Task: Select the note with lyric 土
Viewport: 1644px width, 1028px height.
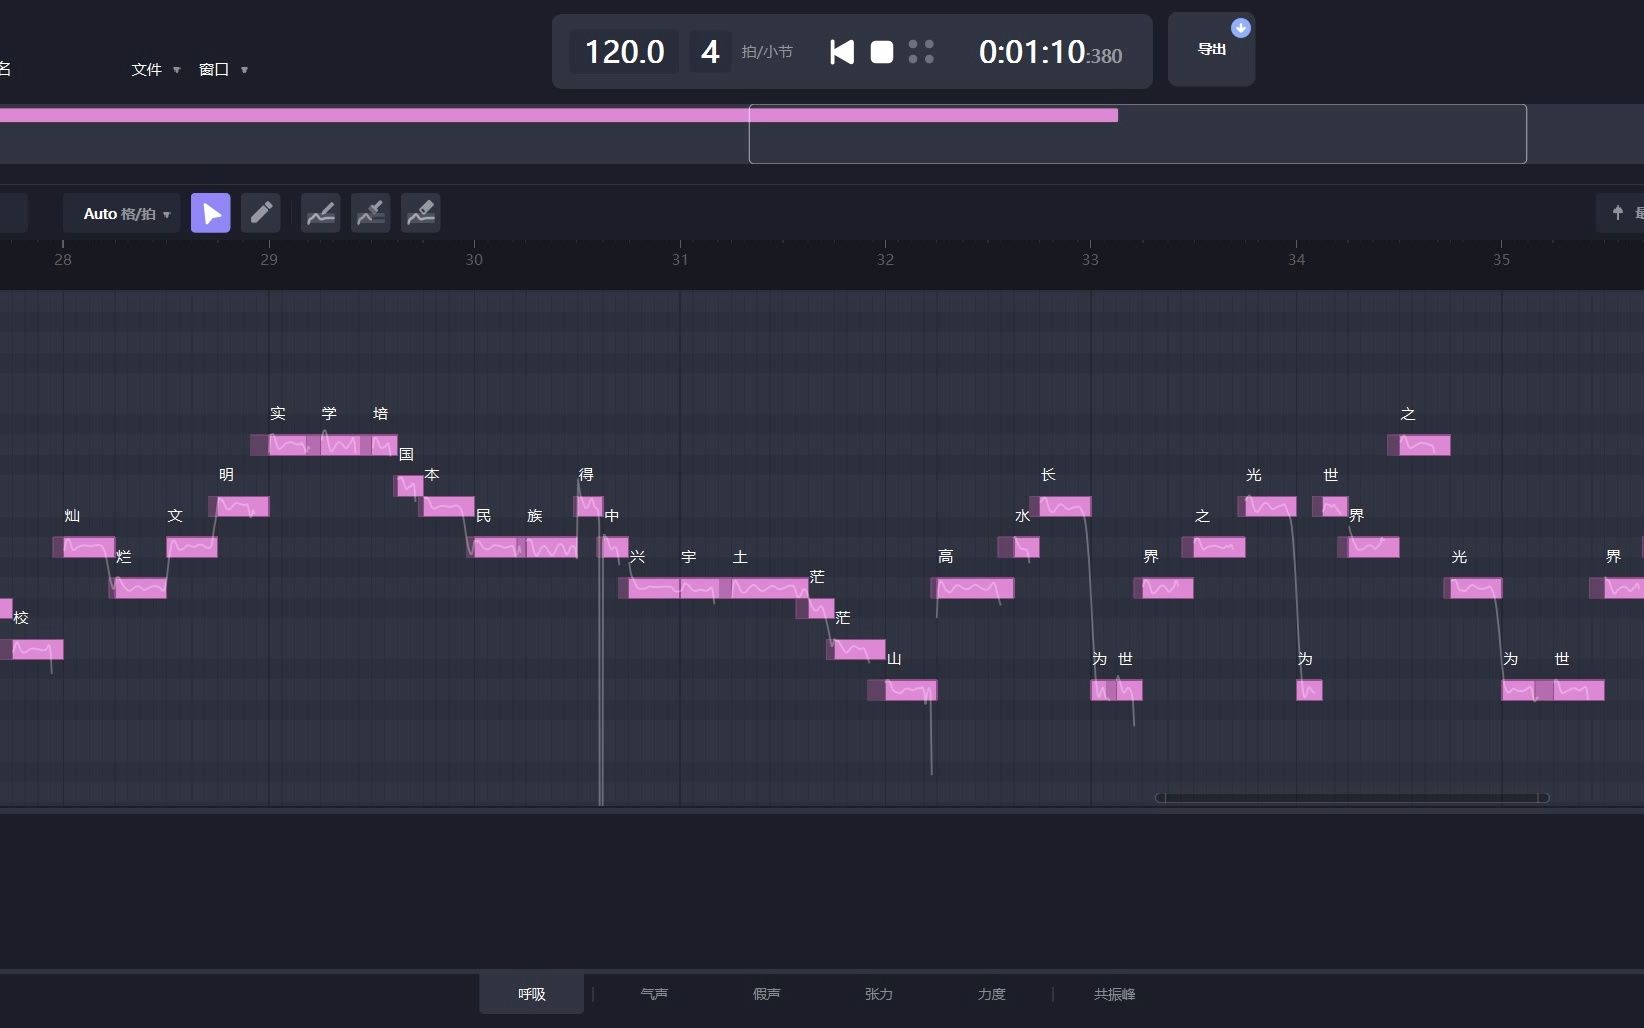Action: tap(770, 588)
